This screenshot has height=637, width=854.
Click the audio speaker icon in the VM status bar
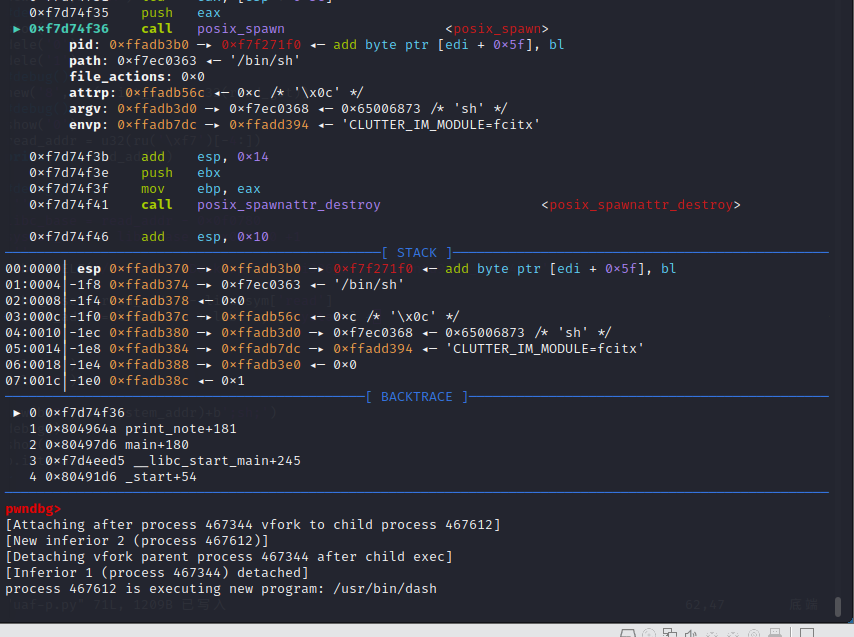(x=691, y=633)
